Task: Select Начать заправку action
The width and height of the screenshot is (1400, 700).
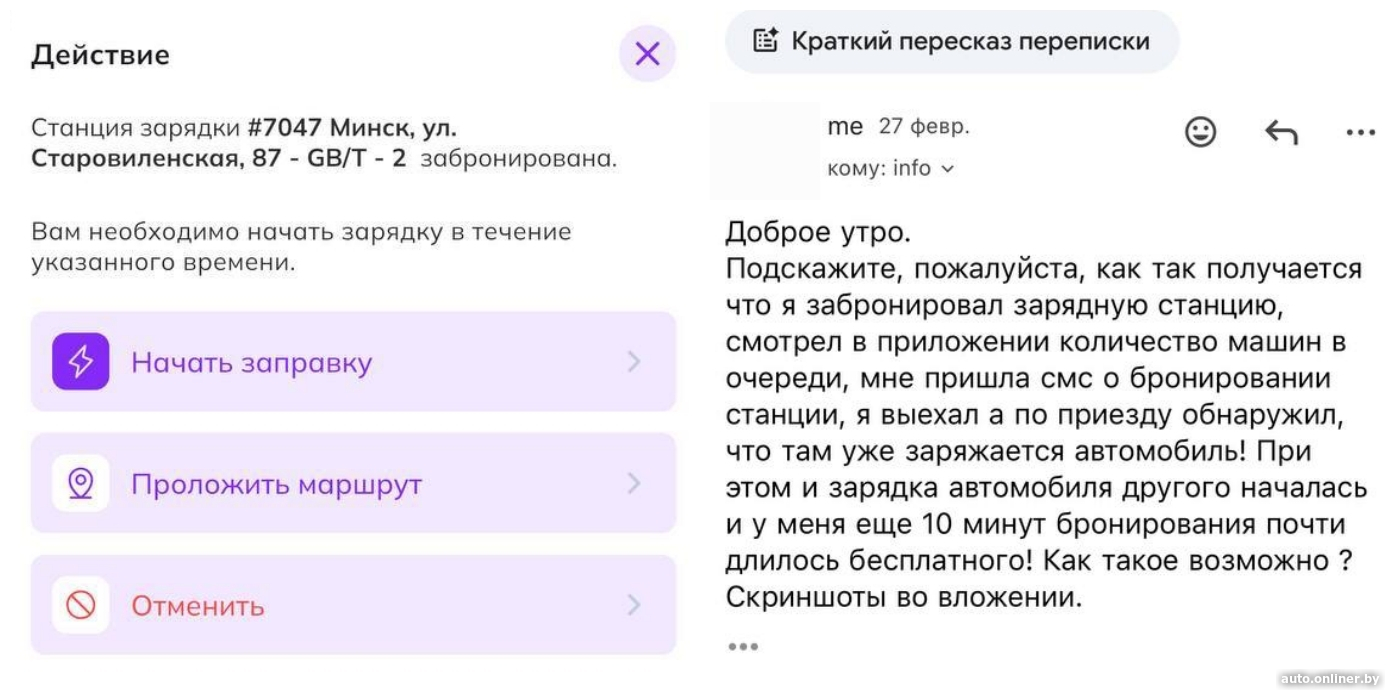Action: [x=252, y=362]
